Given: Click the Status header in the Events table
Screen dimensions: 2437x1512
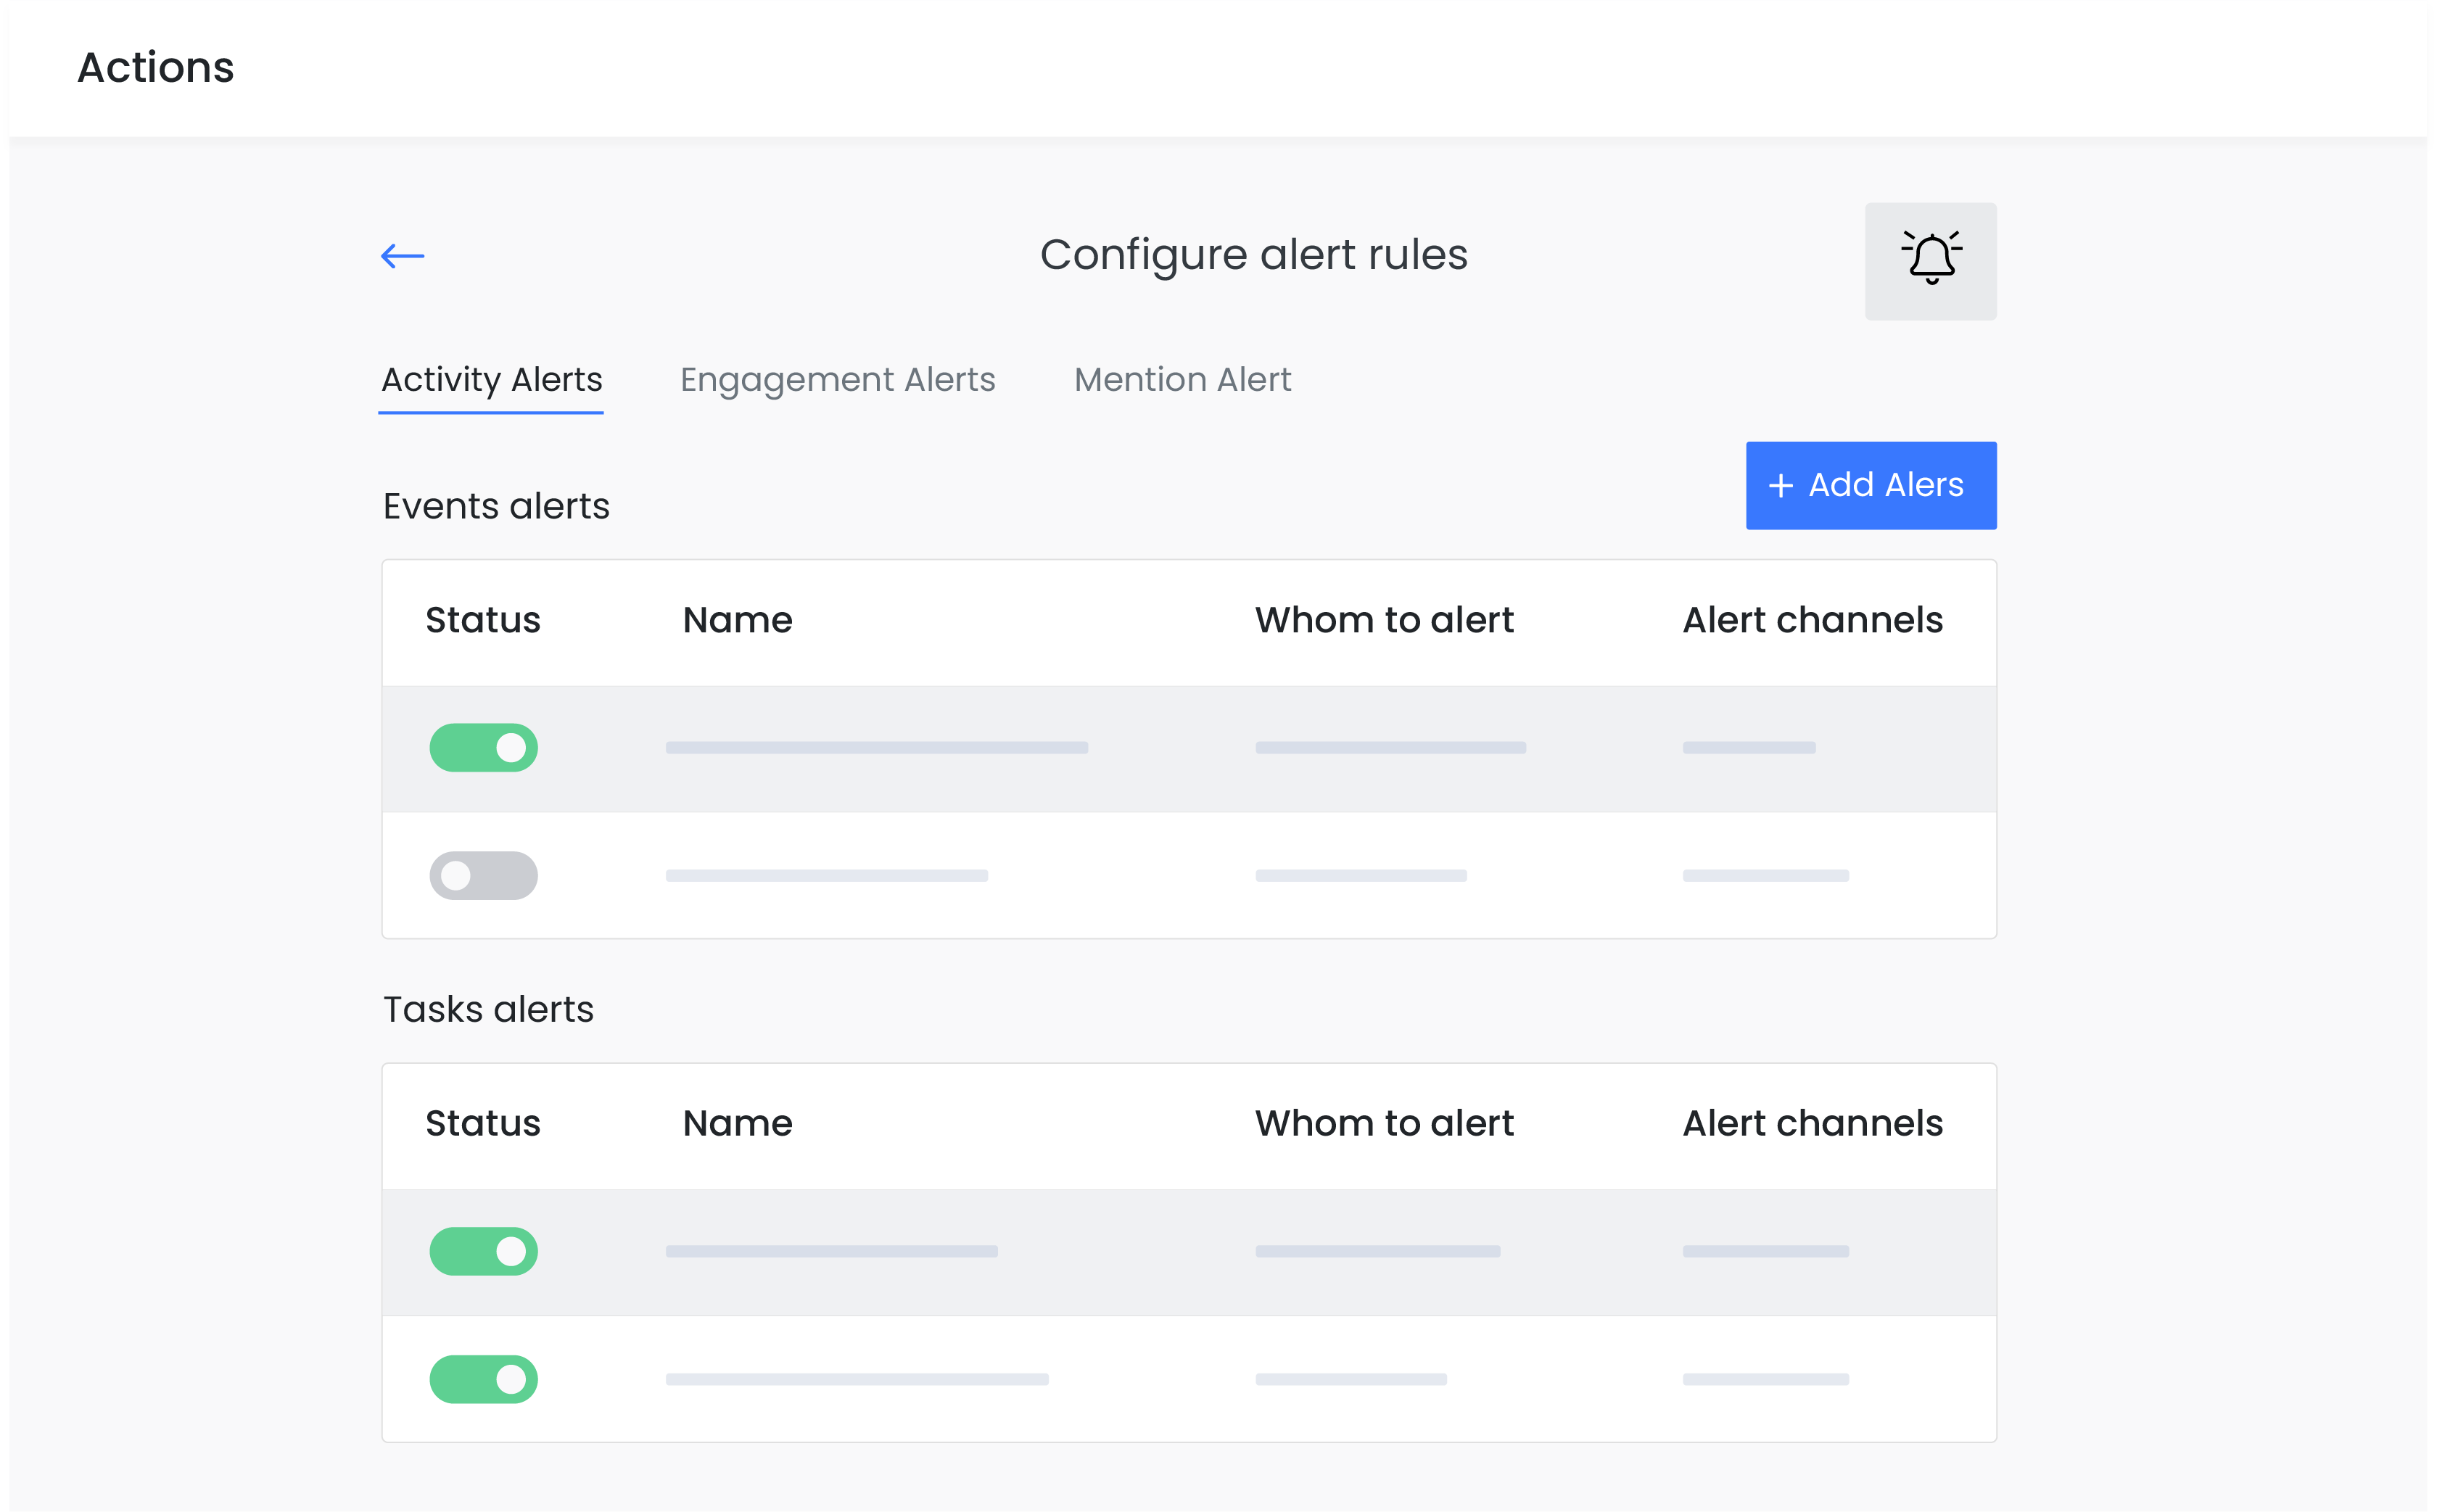Looking at the screenshot, I should point(482,620).
